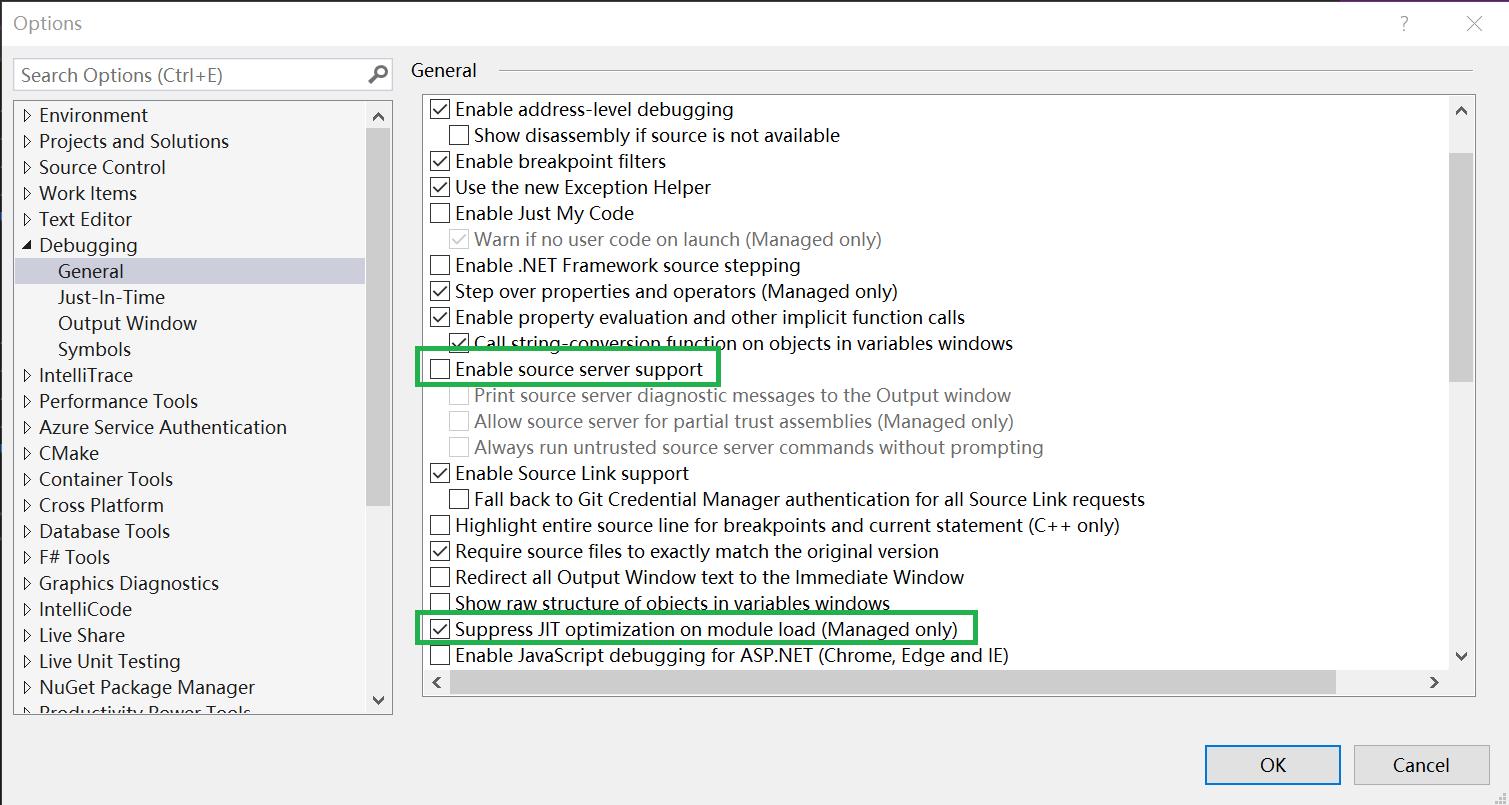
Task: Expand the Performance Tools node
Action: point(27,402)
